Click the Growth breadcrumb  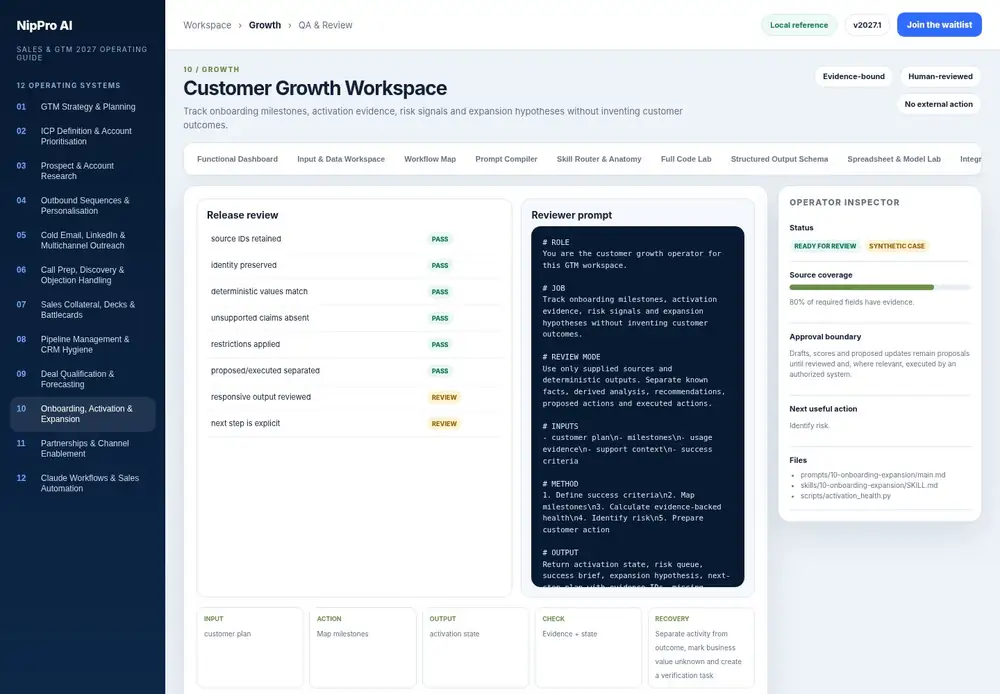point(265,25)
